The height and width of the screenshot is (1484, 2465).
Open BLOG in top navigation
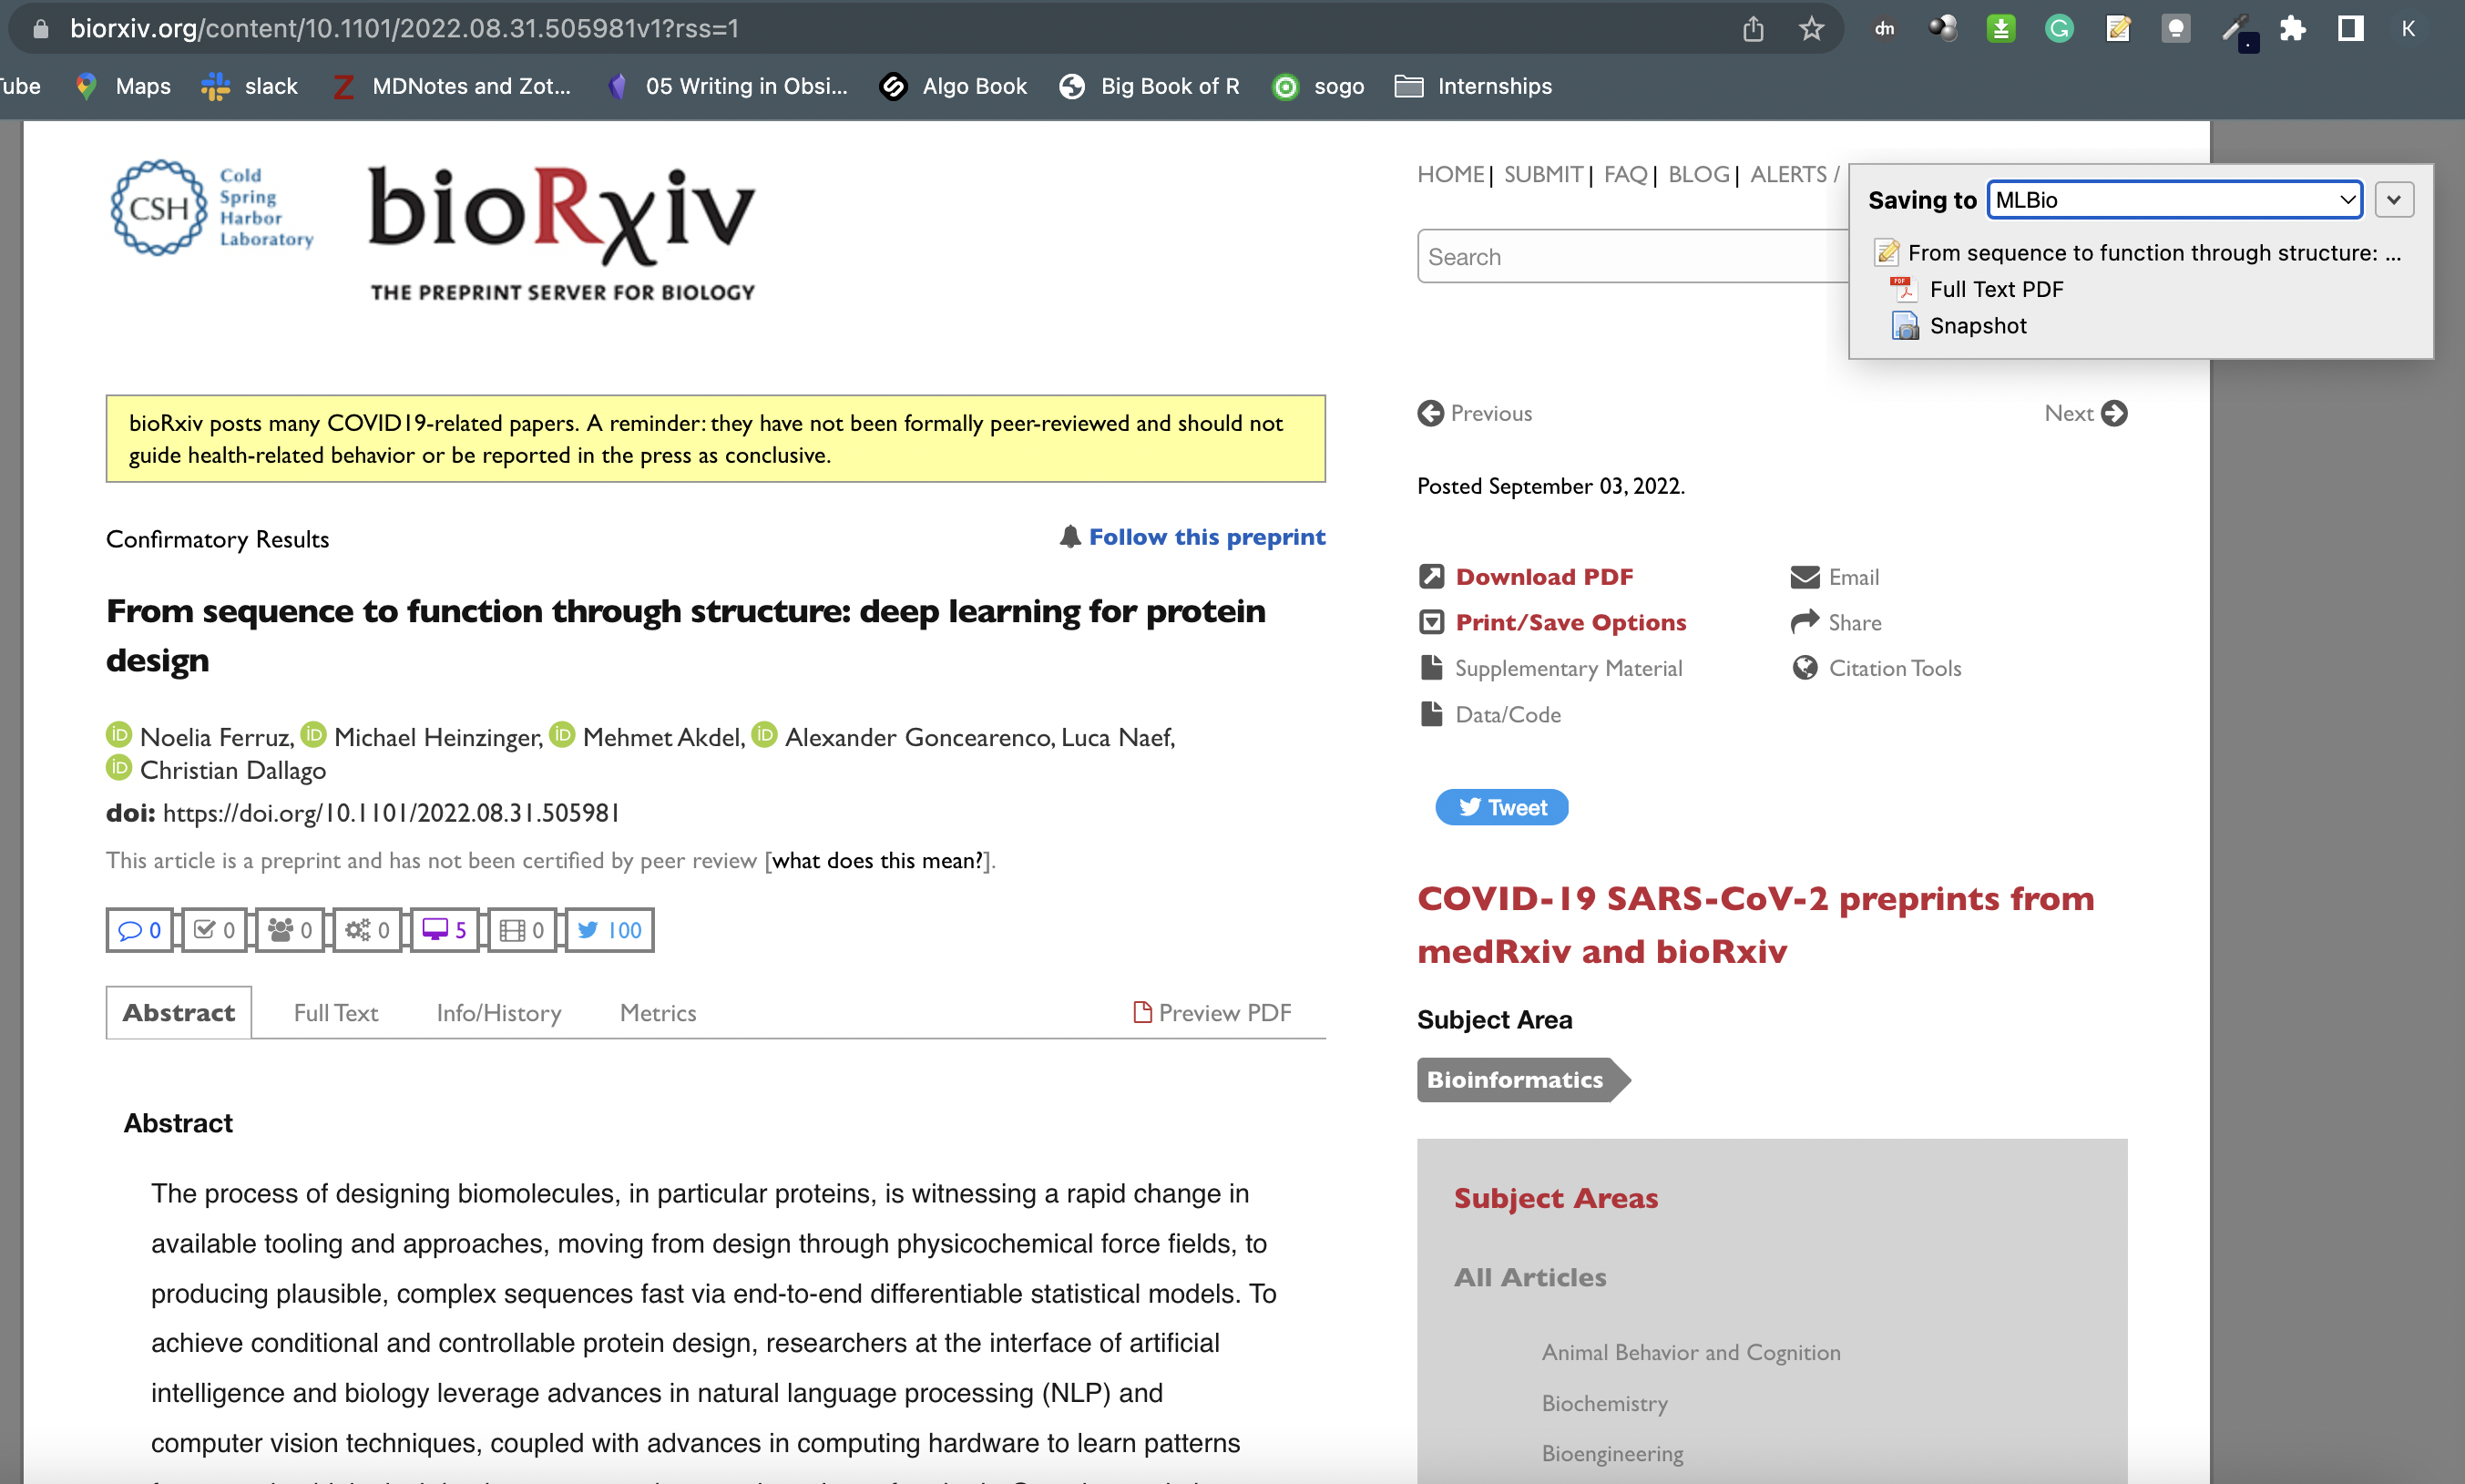1698,174
